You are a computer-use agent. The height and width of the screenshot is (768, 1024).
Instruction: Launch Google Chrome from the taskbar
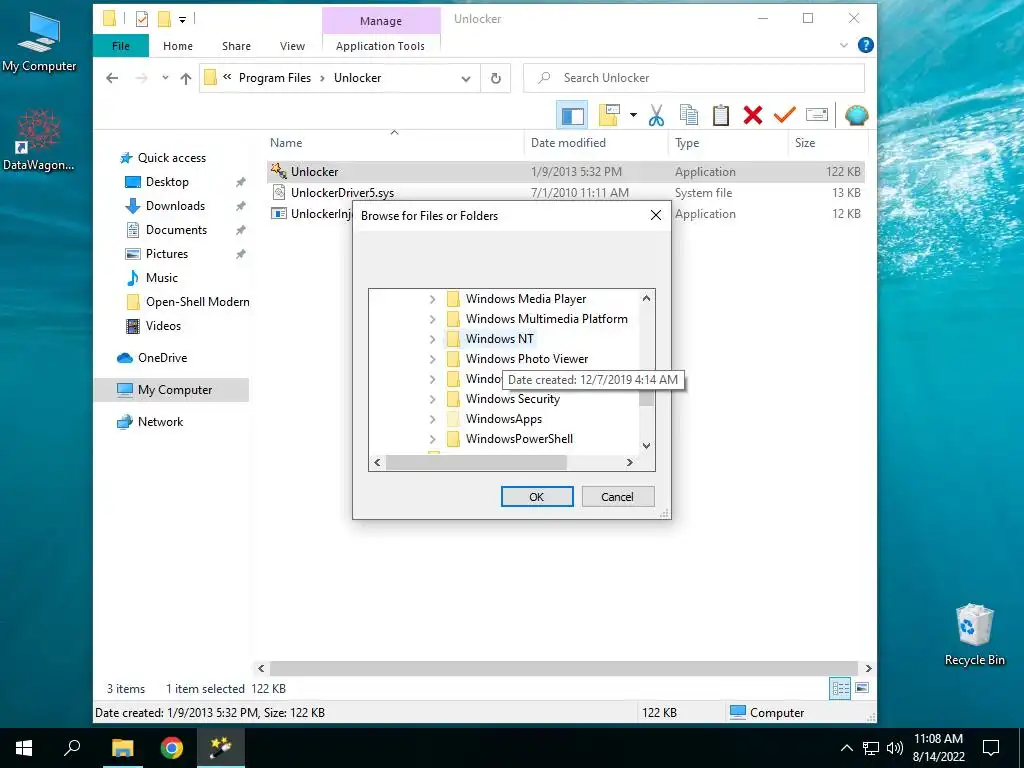[172, 748]
